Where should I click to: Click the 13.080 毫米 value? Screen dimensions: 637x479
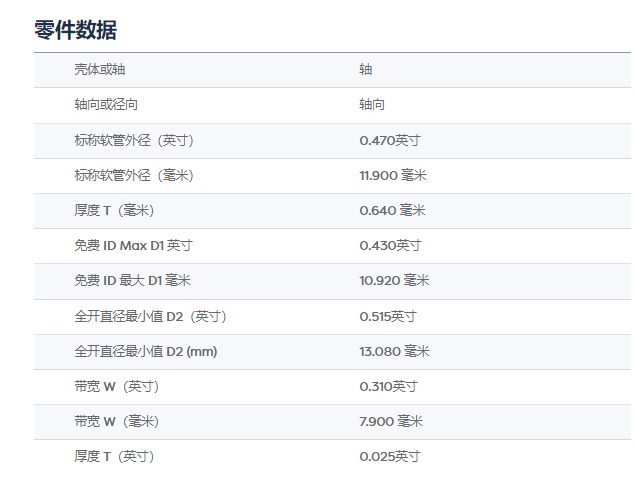[394, 351]
